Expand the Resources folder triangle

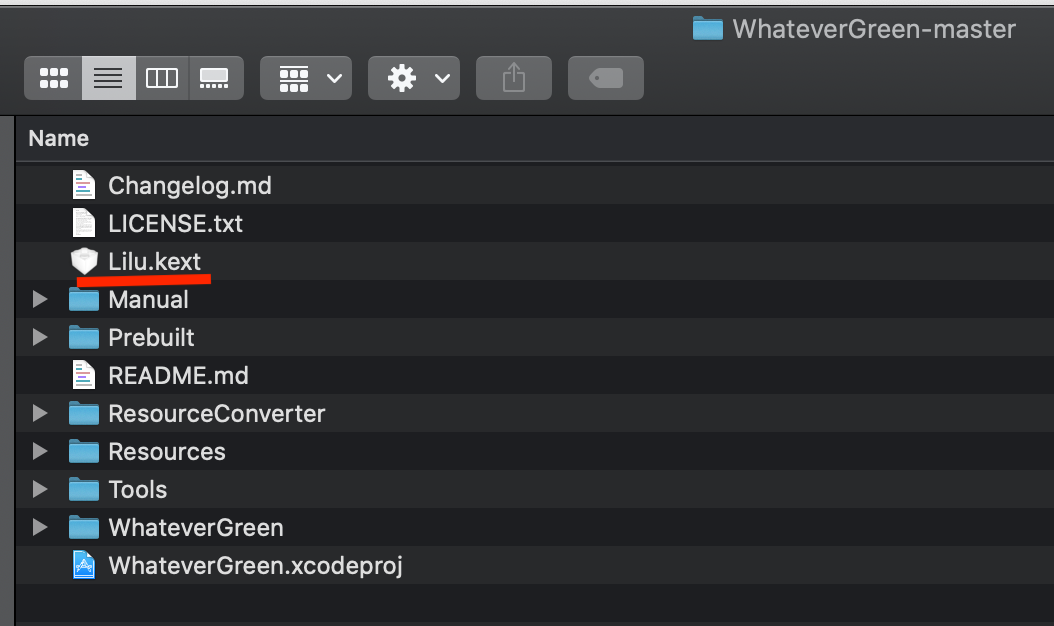(40, 451)
